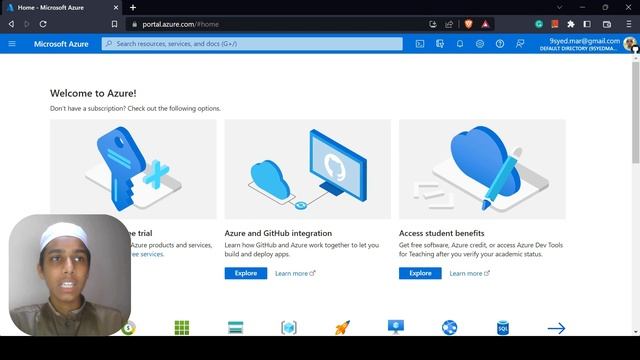Open the browser main menu
Screen dimensions: 640x360
(629, 24)
